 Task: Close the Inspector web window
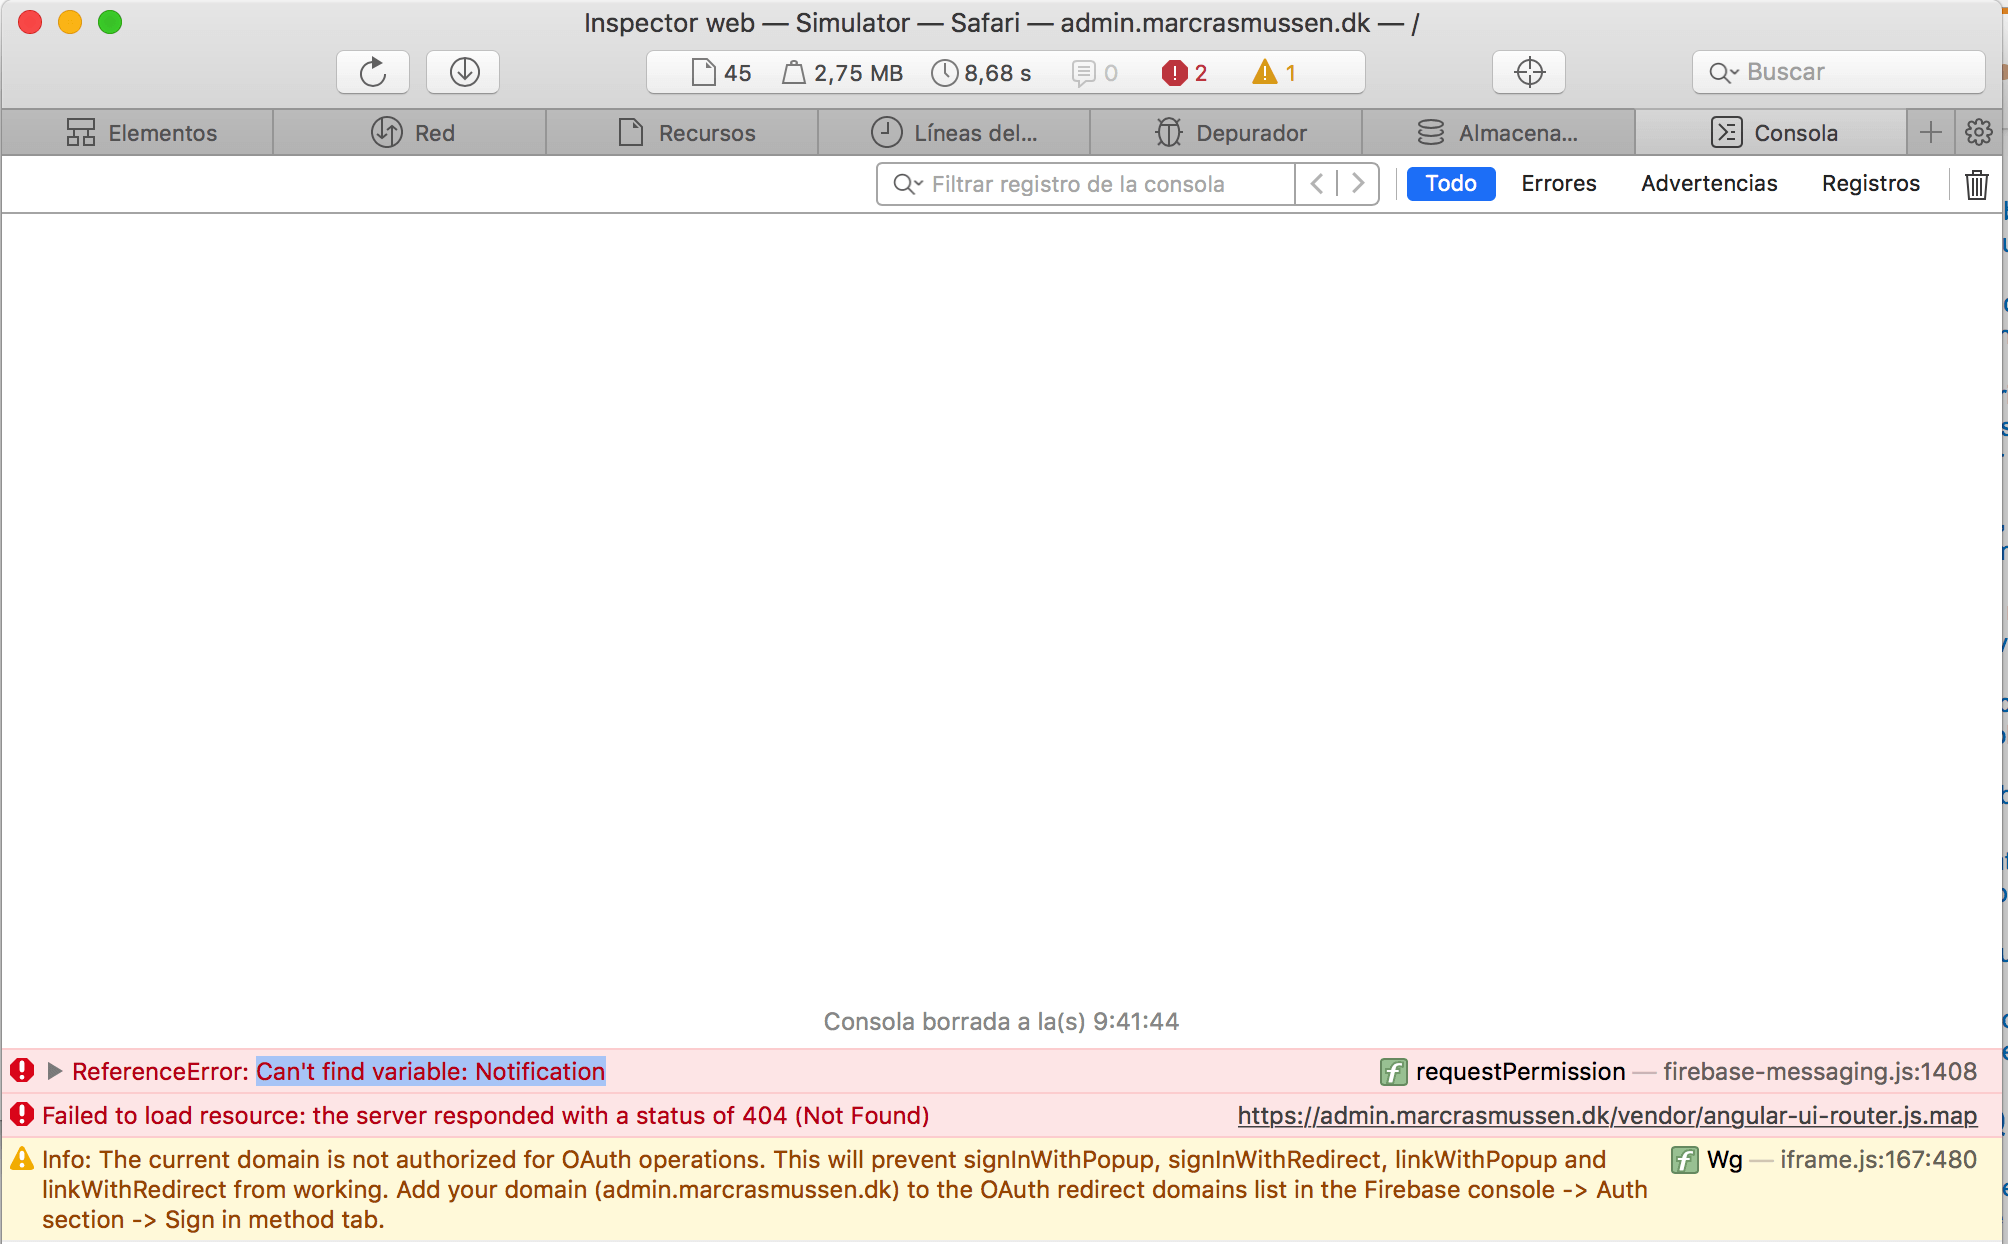30,22
